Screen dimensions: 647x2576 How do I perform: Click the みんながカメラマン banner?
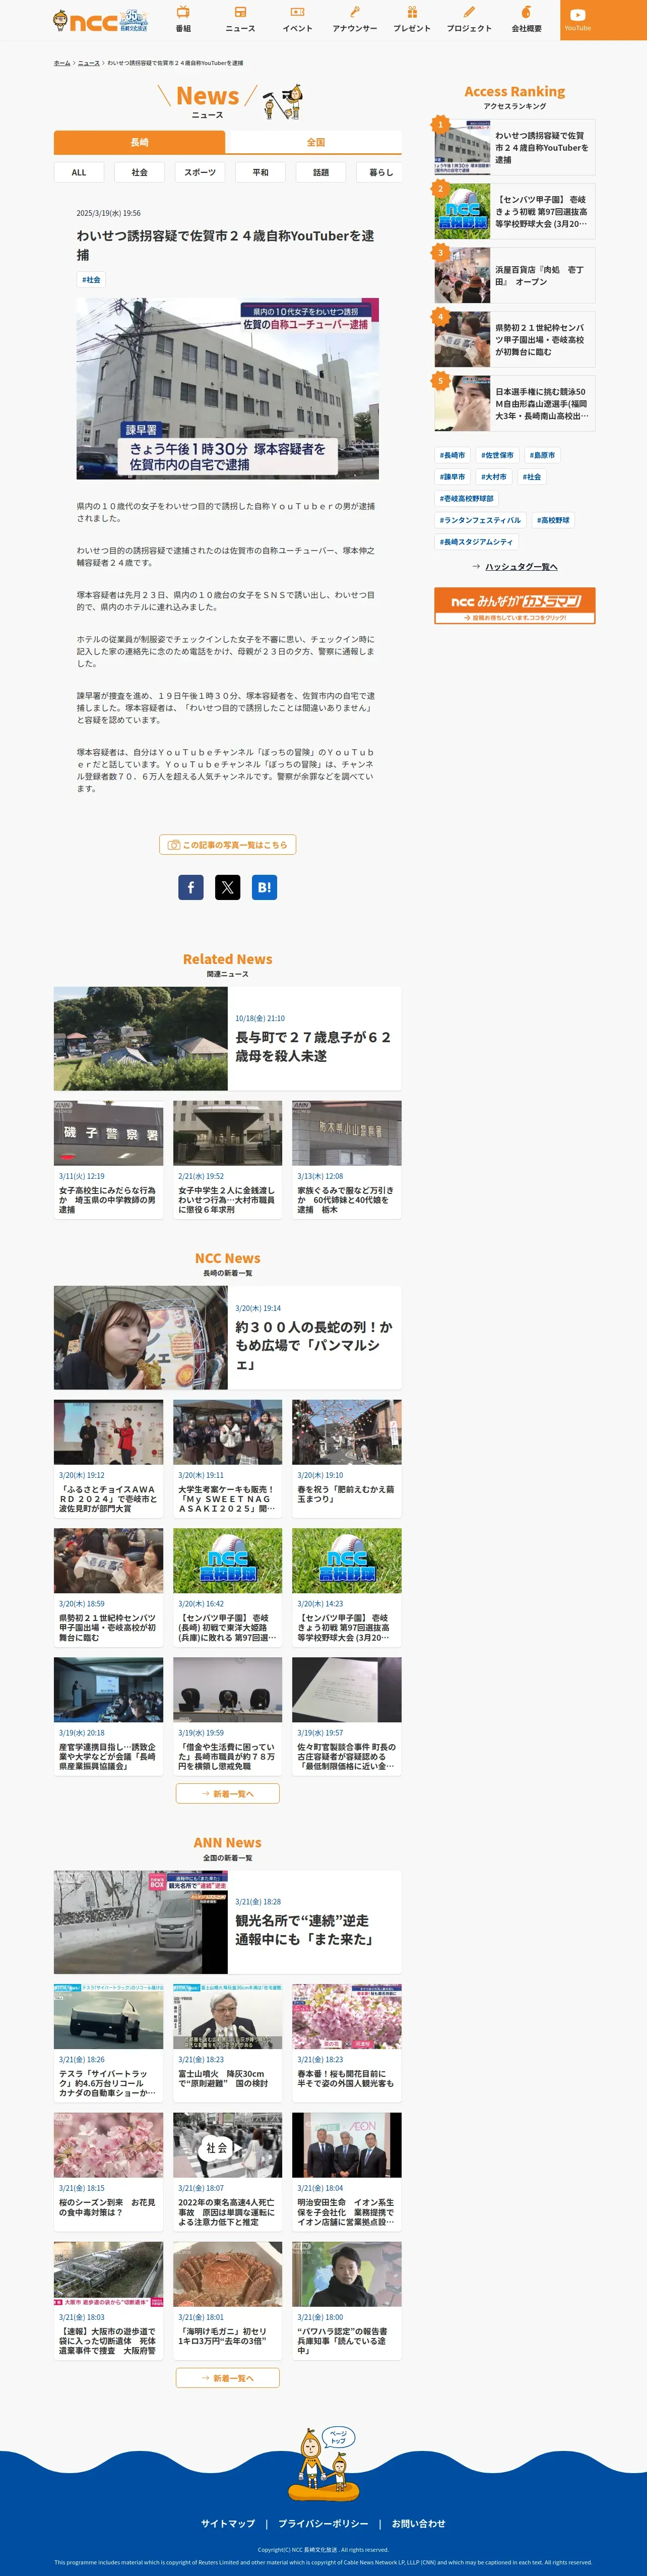514,605
